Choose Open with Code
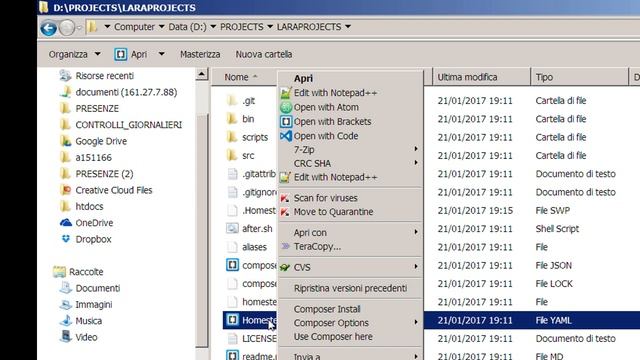This screenshot has height=360, width=640. 351,136
